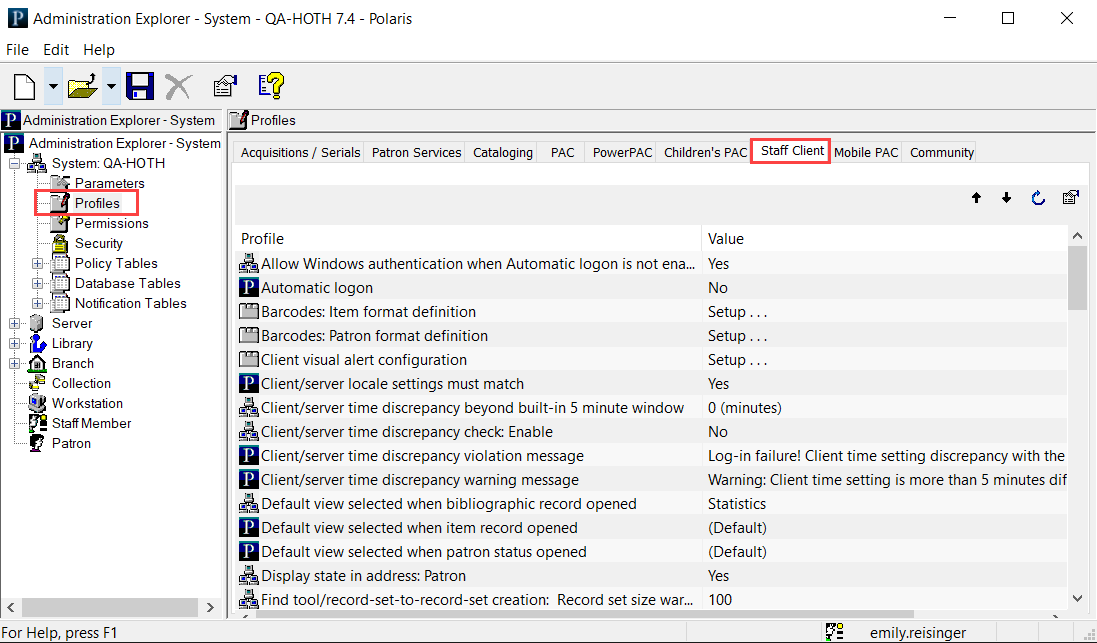Click the move up arrow icon
Viewport: 1097px width, 643px height.
pyautogui.click(x=976, y=198)
